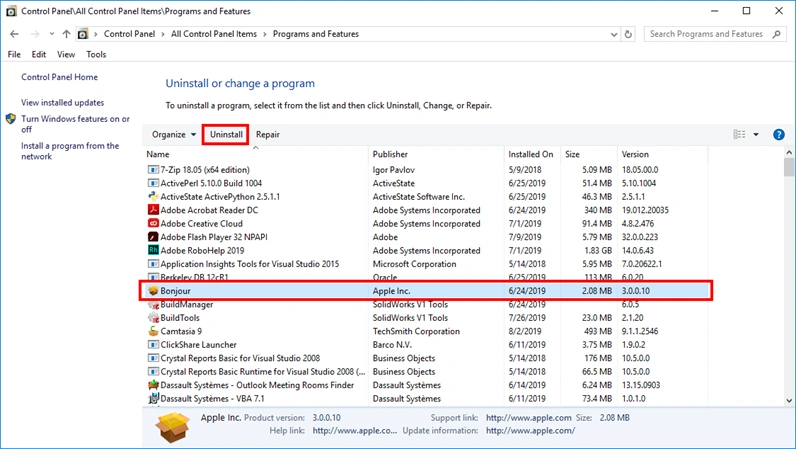Select the Adobe Flash Player icon
The height and width of the screenshot is (449, 796).
click(153, 237)
